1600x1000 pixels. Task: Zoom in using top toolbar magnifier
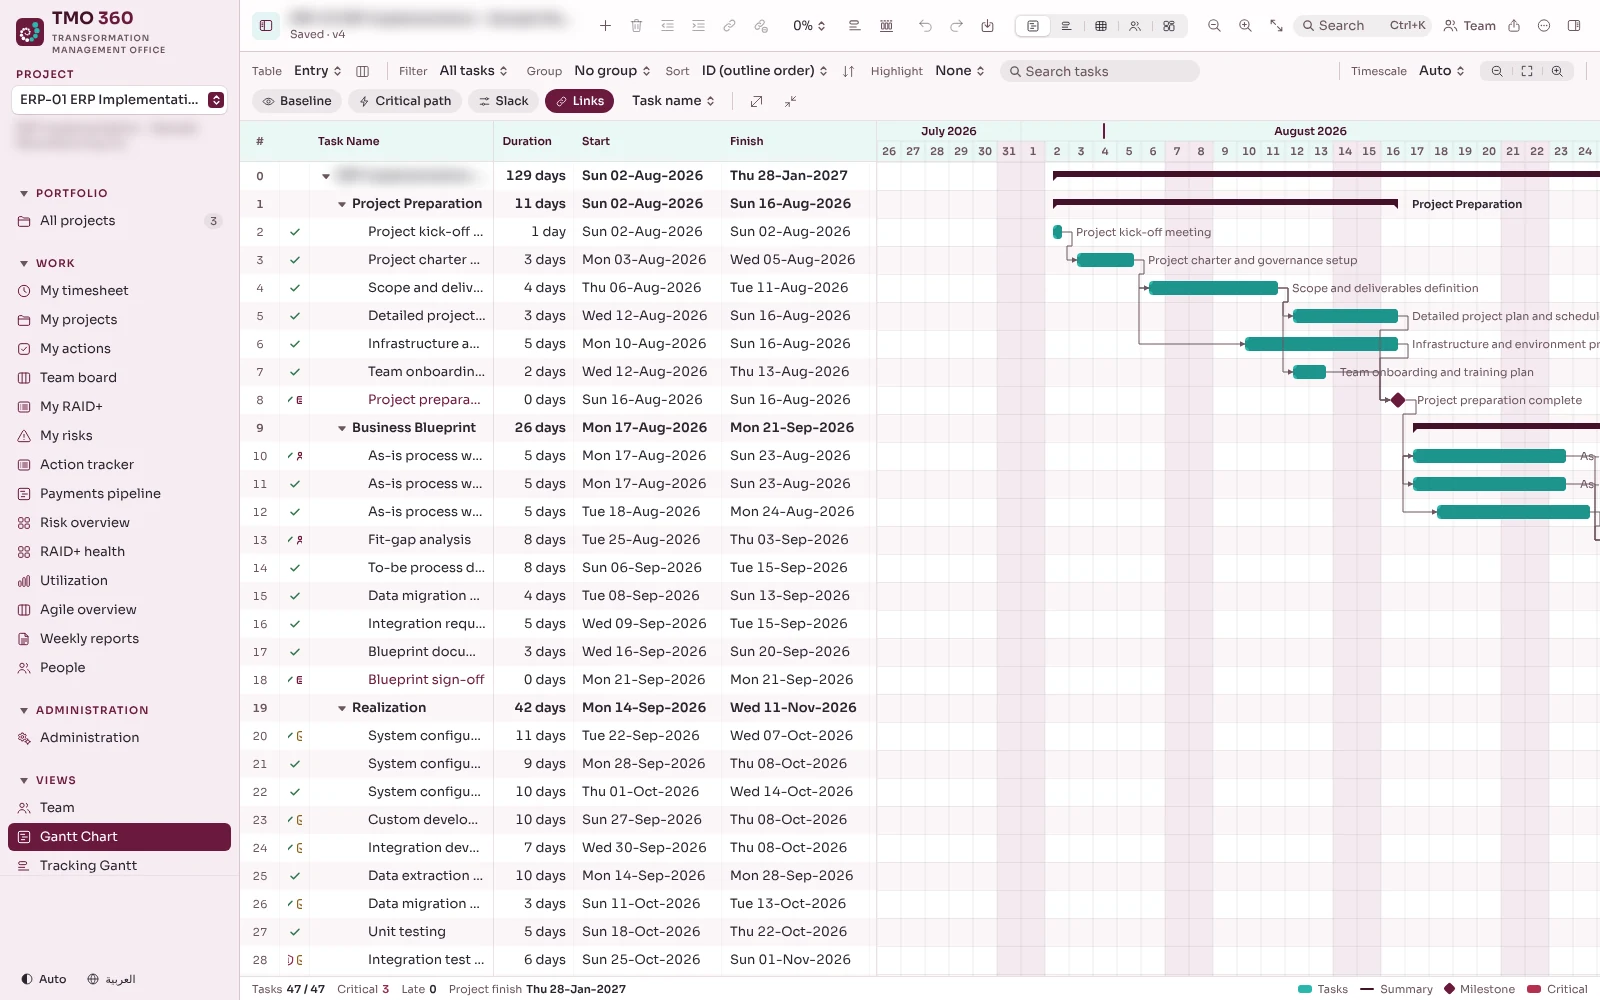click(x=1245, y=26)
